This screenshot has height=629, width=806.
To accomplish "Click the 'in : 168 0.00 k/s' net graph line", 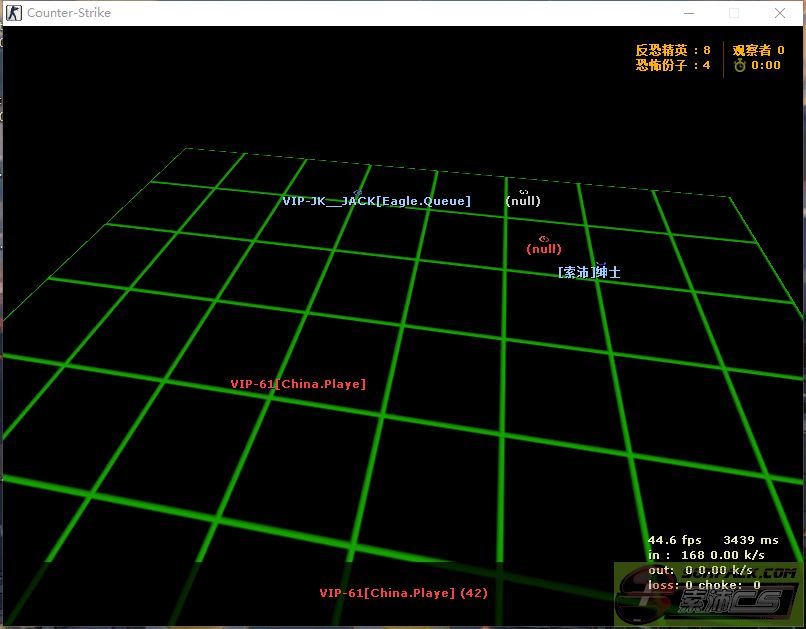I will tap(706, 555).
